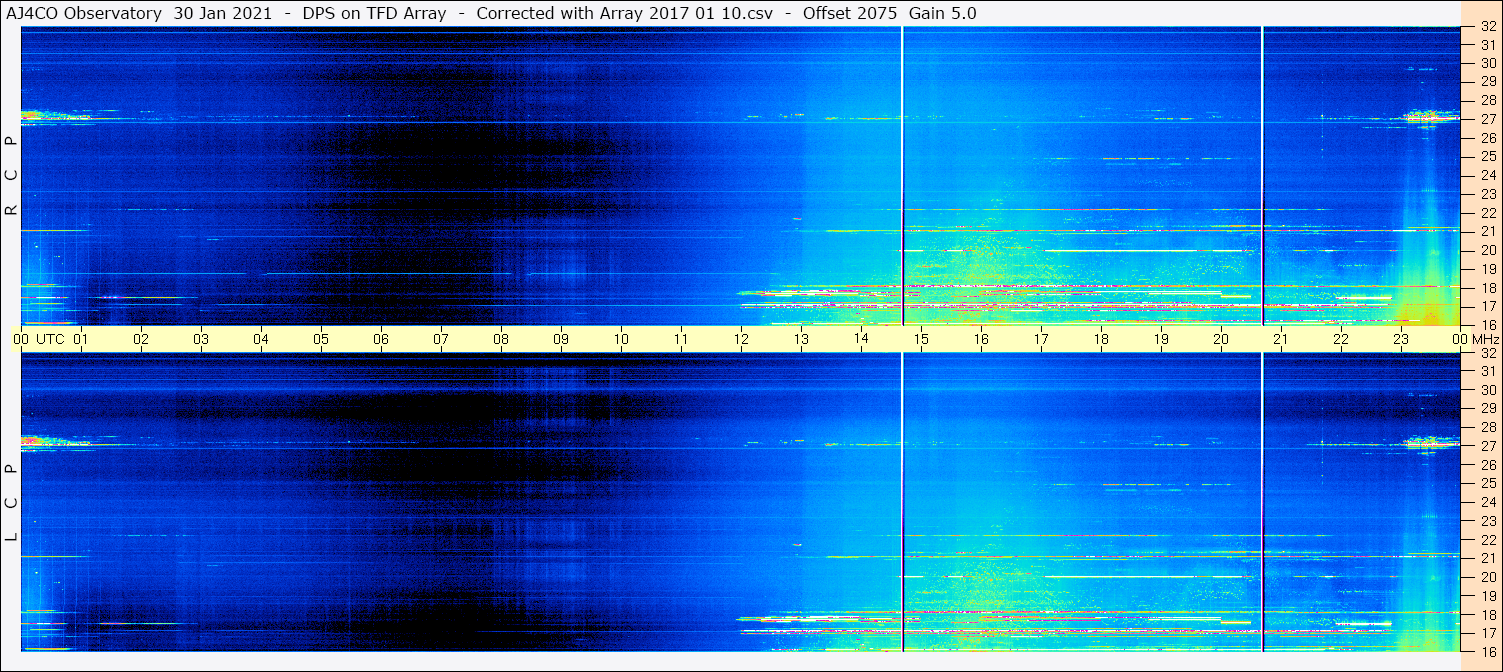Click the 29 MHz label on LCP axis
Viewport: 1503px width, 672px height.
pyautogui.click(x=1487, y=409)
